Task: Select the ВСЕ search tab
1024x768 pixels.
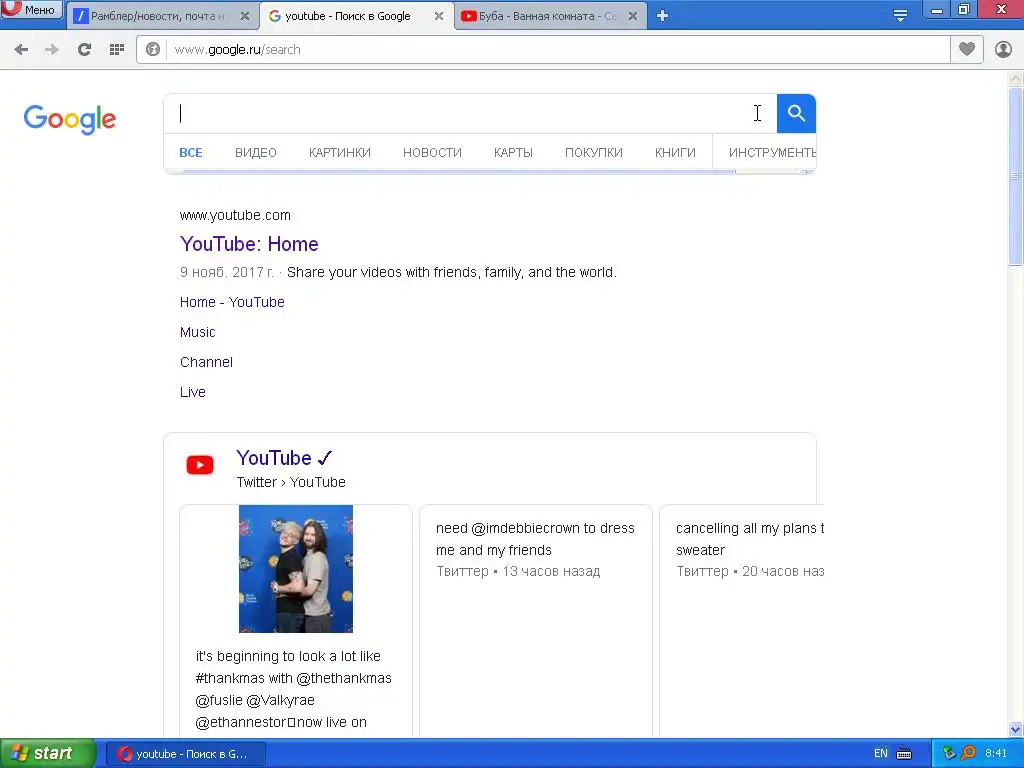Action: (191, 153)
